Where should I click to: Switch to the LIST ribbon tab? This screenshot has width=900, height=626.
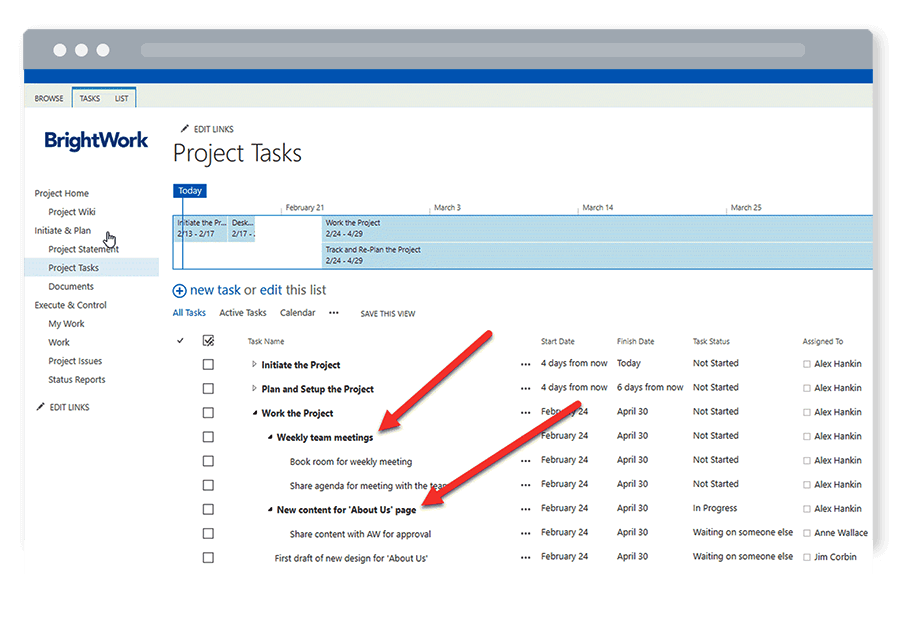[x=121, y=99]
